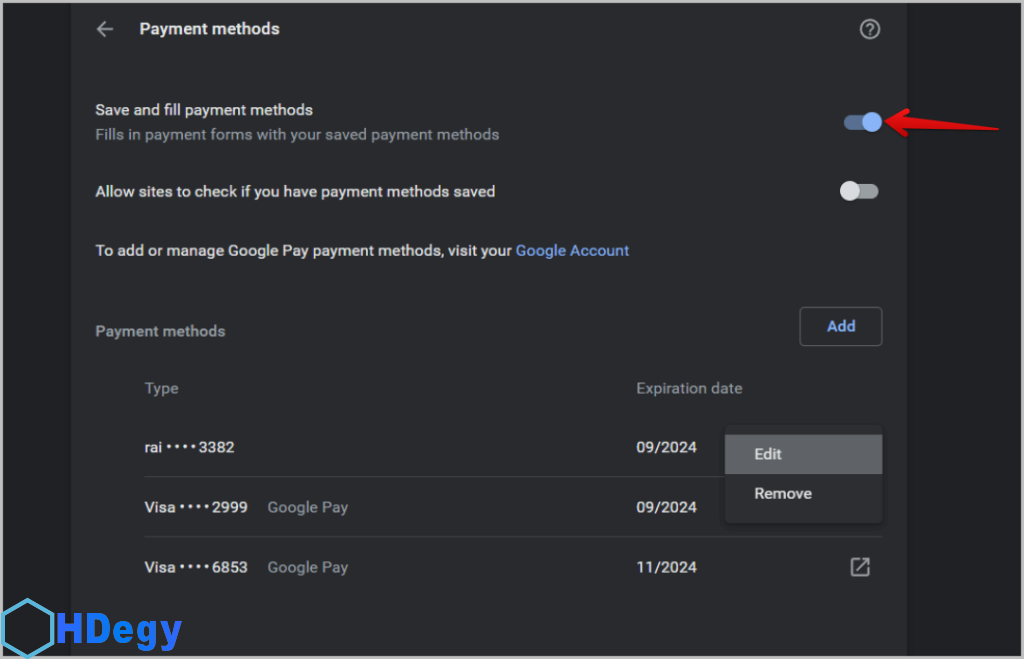
Task: Click Google Pay label beside Visa 6853
Action: coord(308,567)
